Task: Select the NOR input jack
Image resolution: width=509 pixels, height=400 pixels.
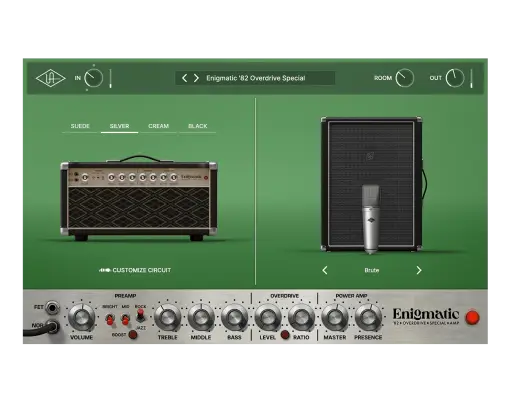Action: (53, 326)
